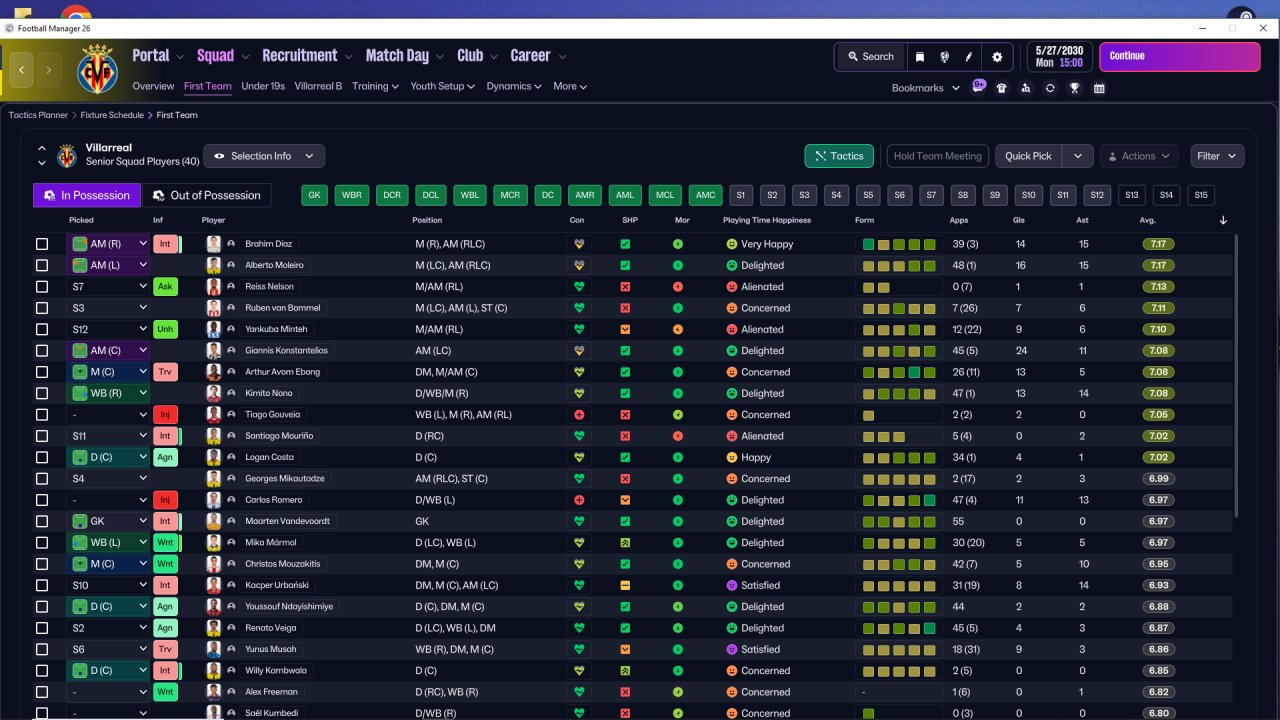Viewport: 1280px width, 720px height.
Task: Click Brahim Díaz's player portrait icon
Action: pyautogui.click(x=213, y=244)
